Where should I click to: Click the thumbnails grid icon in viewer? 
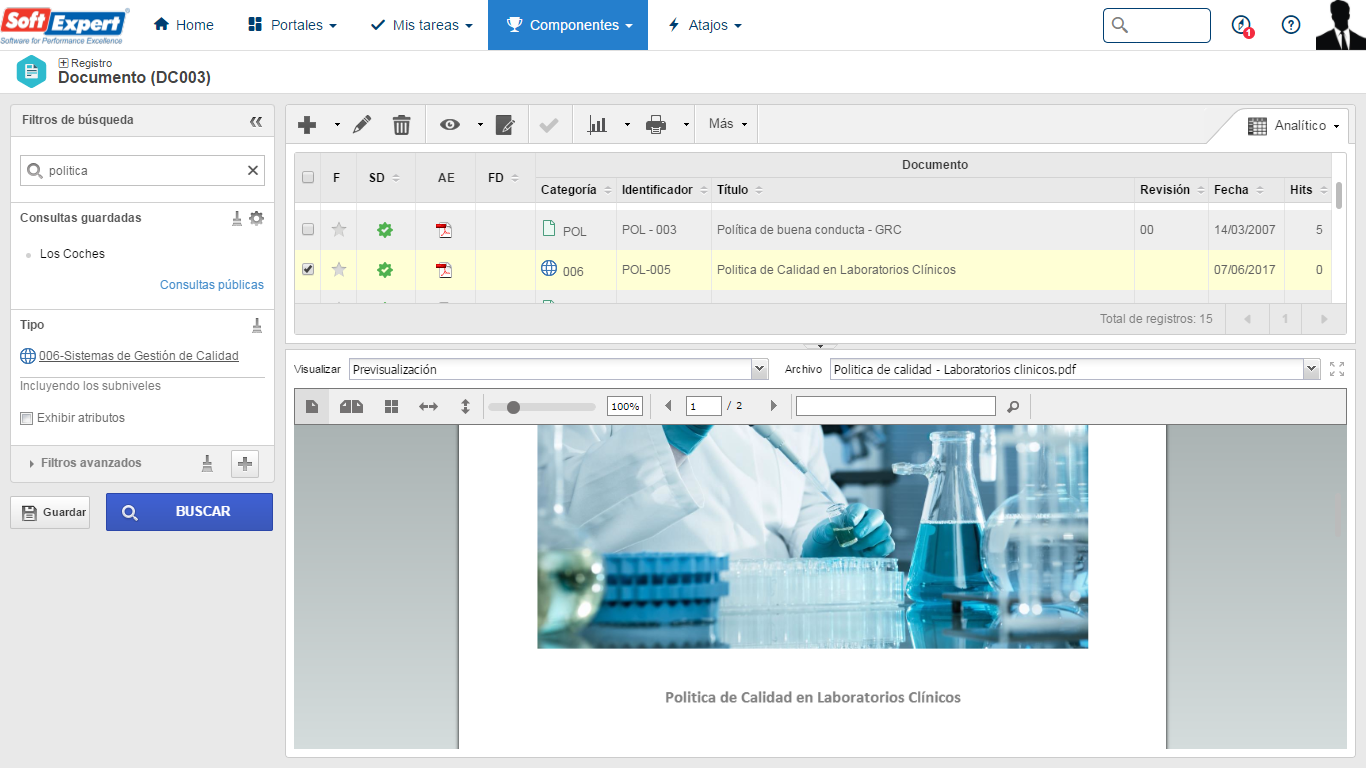[391, 406]
